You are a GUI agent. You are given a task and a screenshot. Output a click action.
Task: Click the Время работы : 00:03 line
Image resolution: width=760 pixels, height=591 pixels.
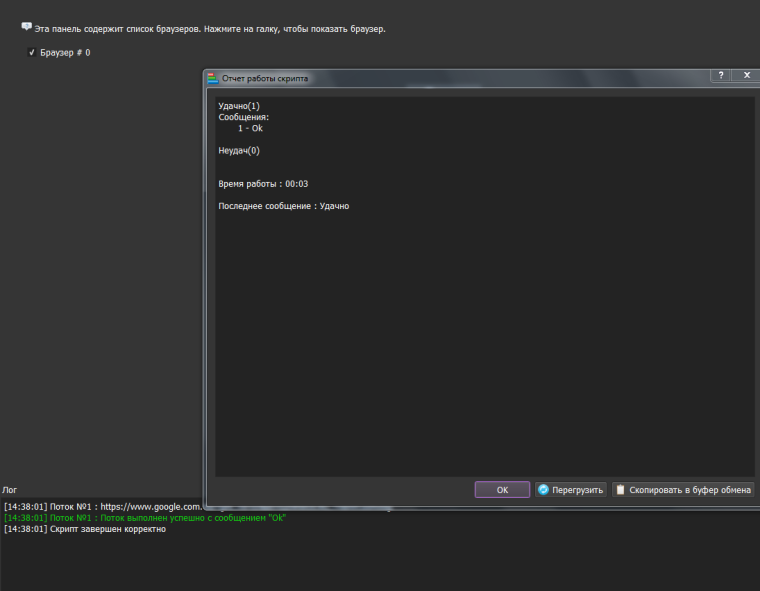pyautogui.click(x=263, y=184)
